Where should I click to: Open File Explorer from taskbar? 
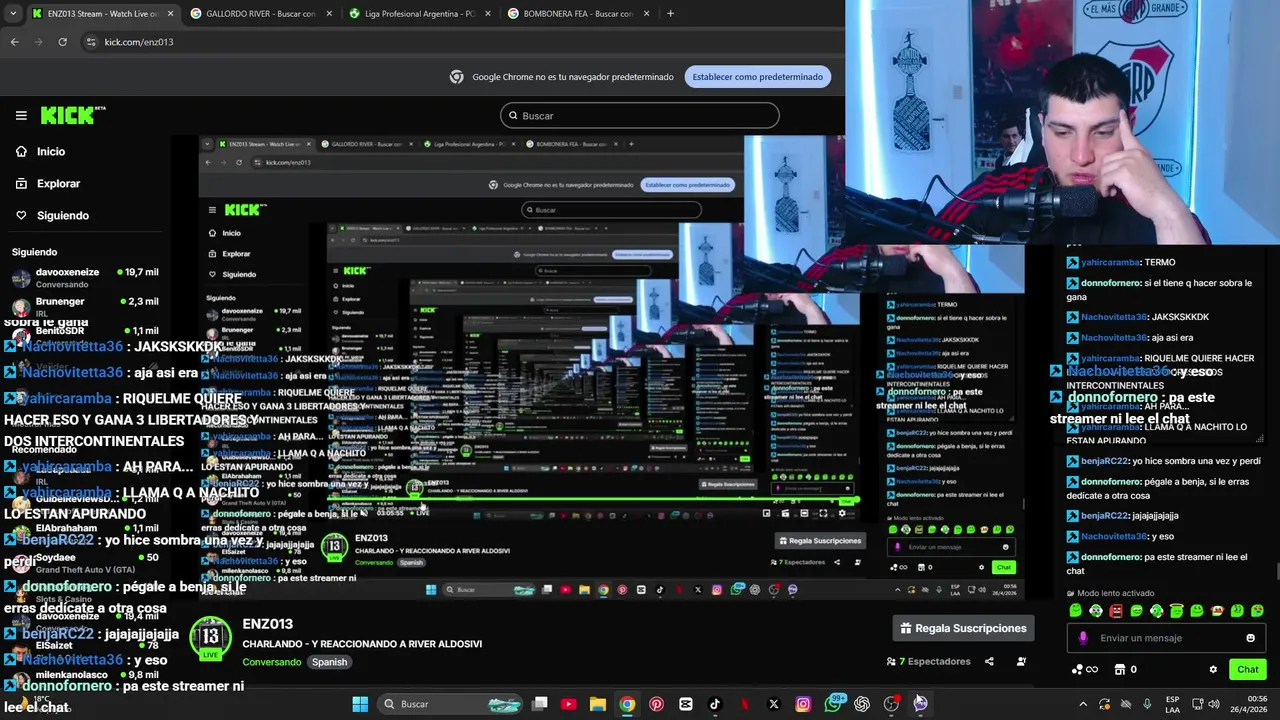[x=597, y=704]
